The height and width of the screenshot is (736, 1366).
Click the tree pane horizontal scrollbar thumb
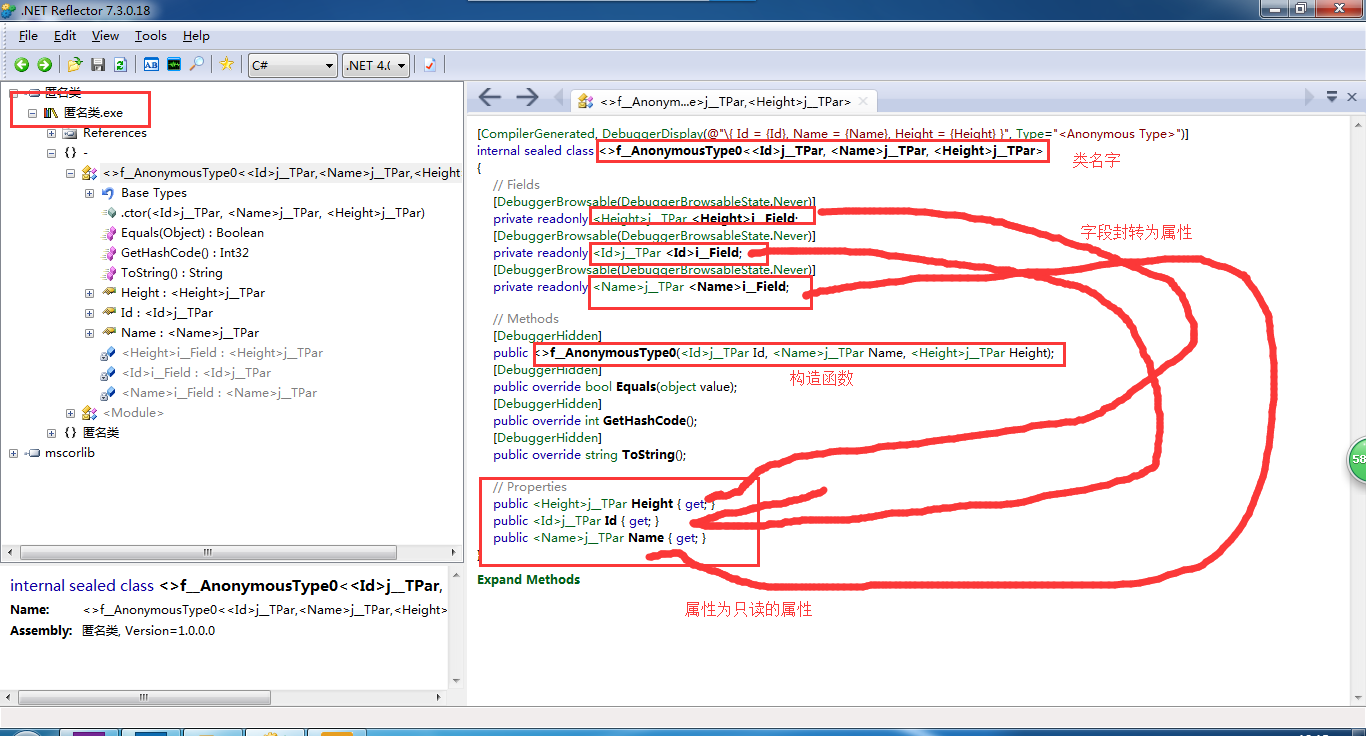coord(207,552)
